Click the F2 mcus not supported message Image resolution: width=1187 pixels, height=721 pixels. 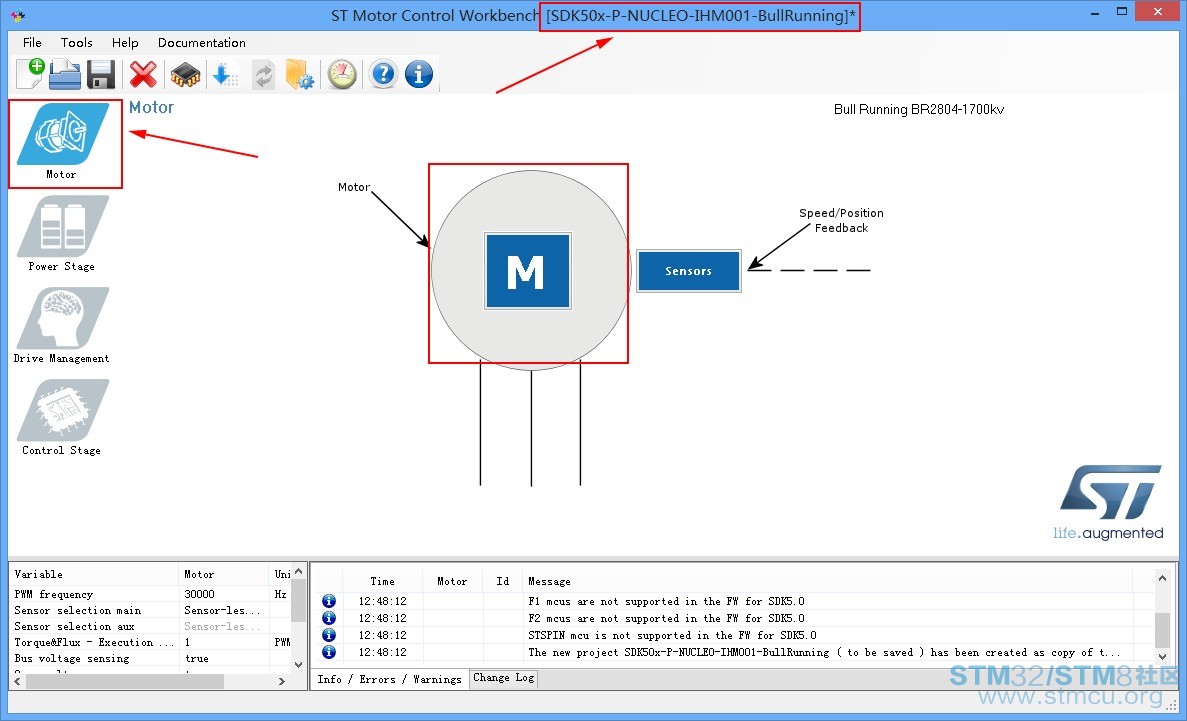(666, 618)
